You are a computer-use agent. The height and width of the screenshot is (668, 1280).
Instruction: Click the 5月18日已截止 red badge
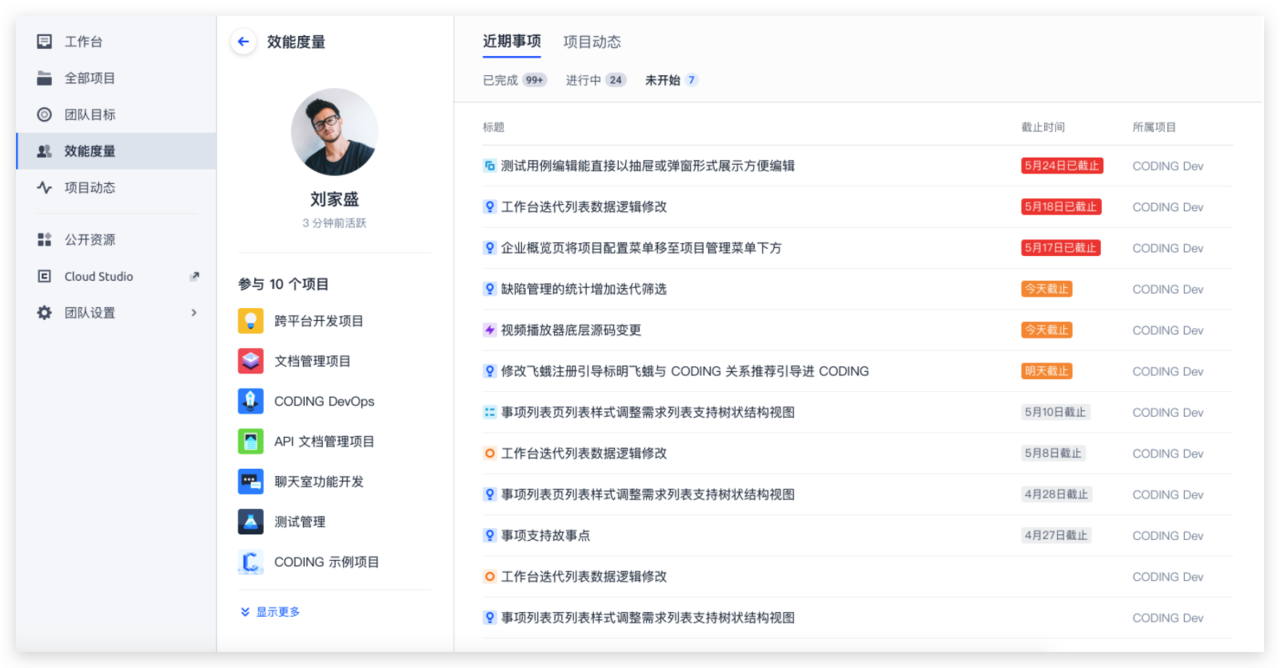coord(1061,207)
